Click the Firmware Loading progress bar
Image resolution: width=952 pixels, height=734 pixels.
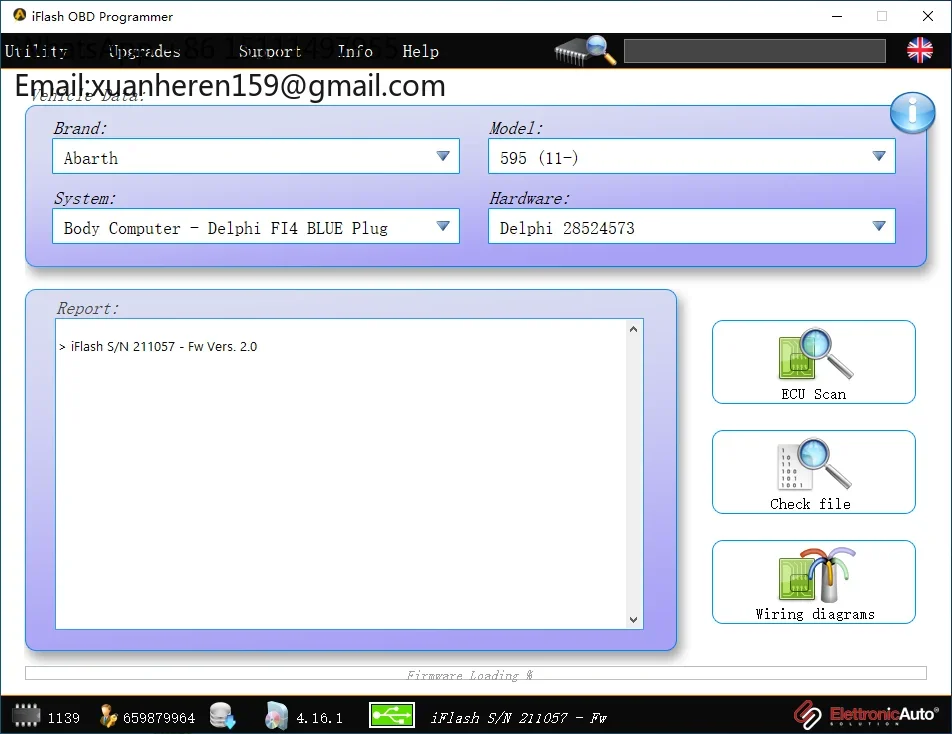coord(475,673)
